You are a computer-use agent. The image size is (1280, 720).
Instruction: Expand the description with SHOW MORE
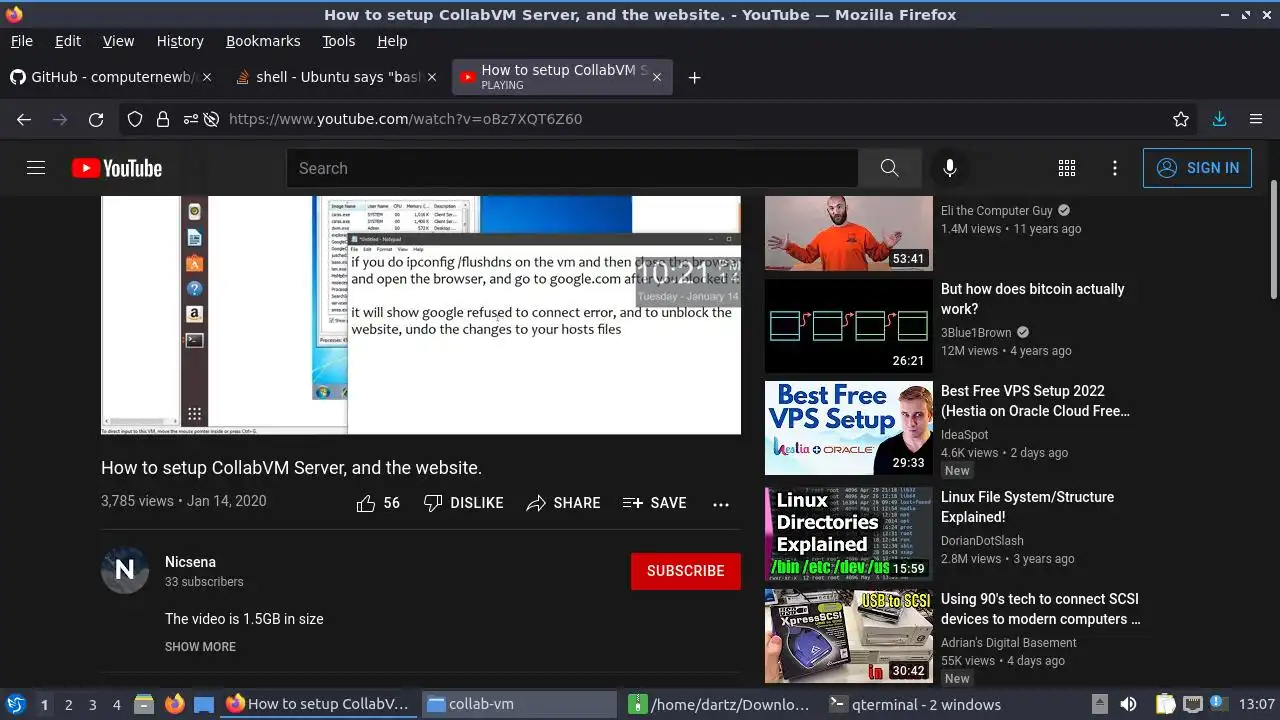point(200,647)
